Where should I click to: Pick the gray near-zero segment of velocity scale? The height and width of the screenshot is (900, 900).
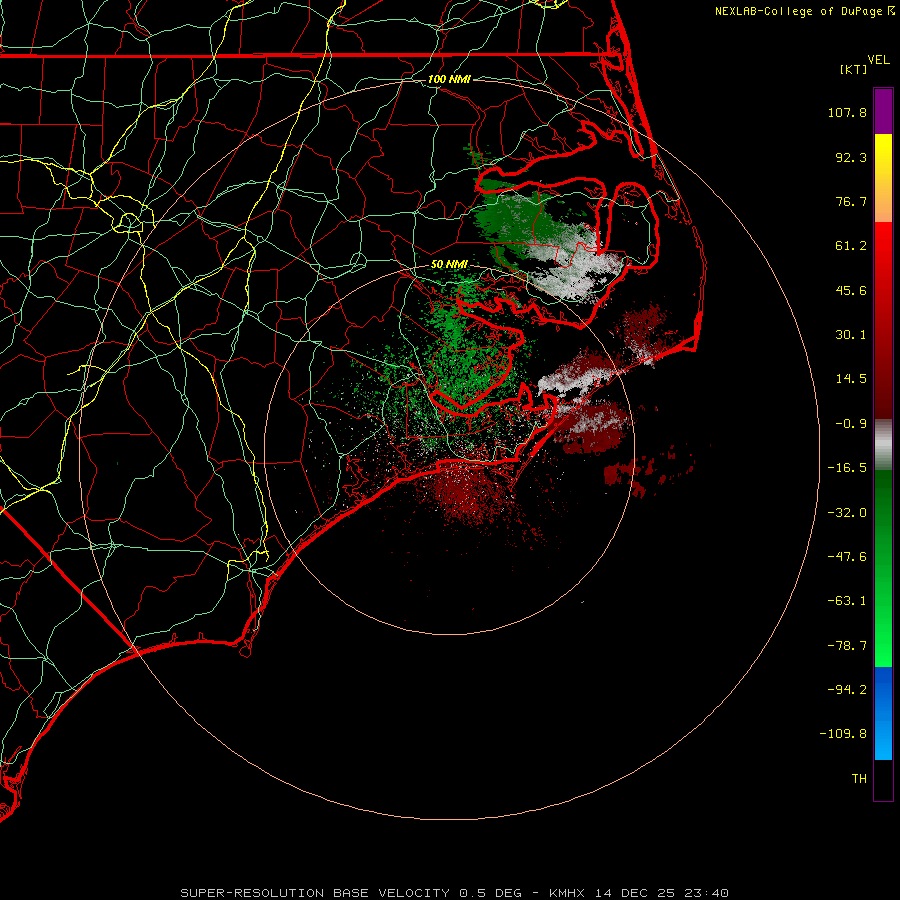pyautogui.click(x=883, y=445)
